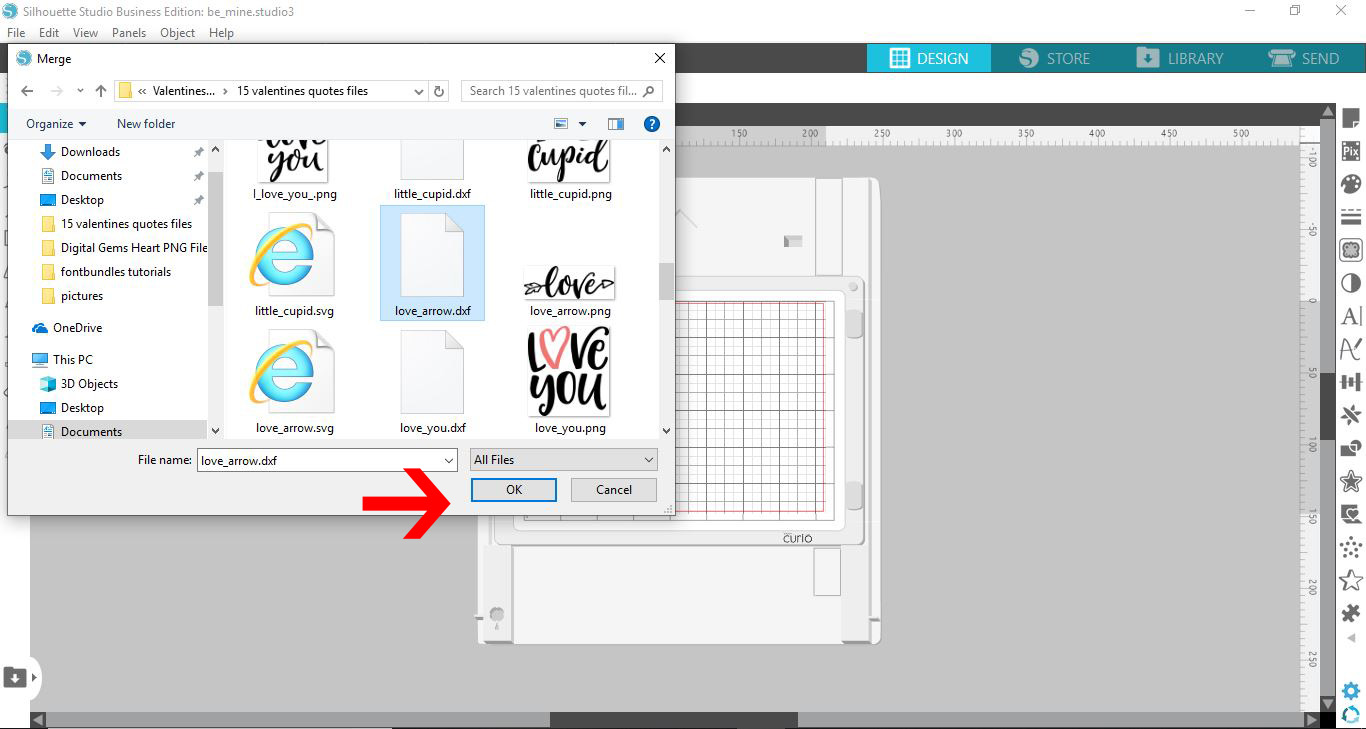This screenshot has height=729, width=1366.
Task: Expand the Silhouette left drawer arrow
Action: 34,677
